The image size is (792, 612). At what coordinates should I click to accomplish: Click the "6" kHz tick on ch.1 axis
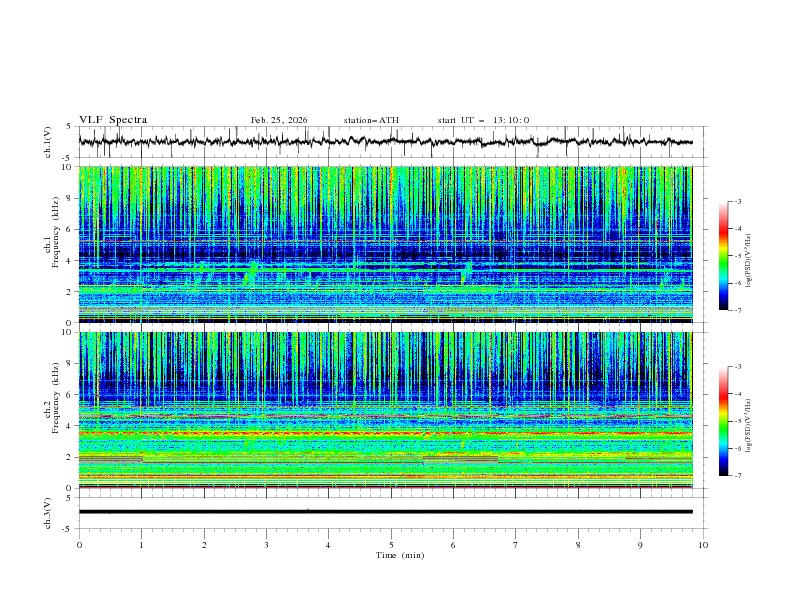[x=70, y=230]
